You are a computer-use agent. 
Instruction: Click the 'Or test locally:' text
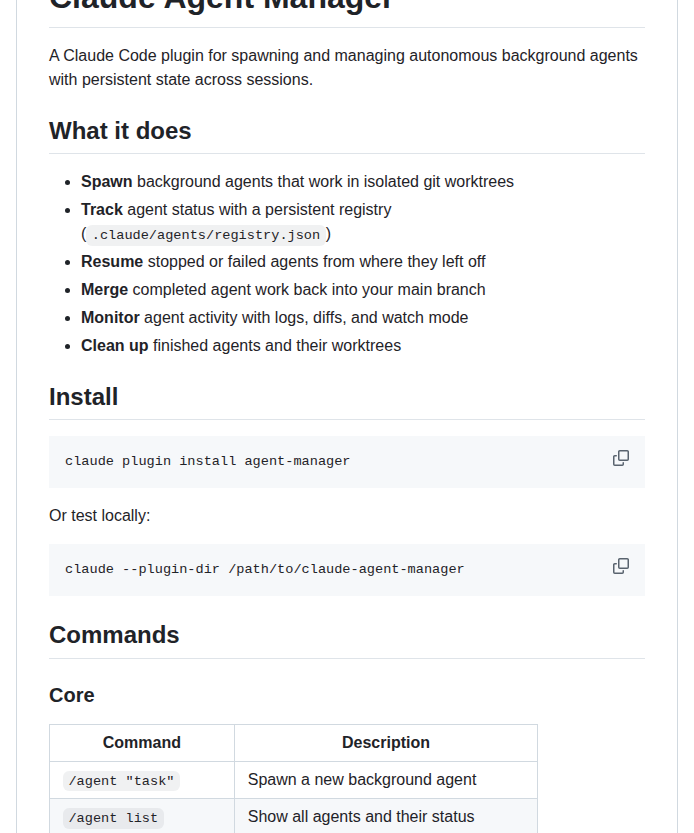pos(99,516)
